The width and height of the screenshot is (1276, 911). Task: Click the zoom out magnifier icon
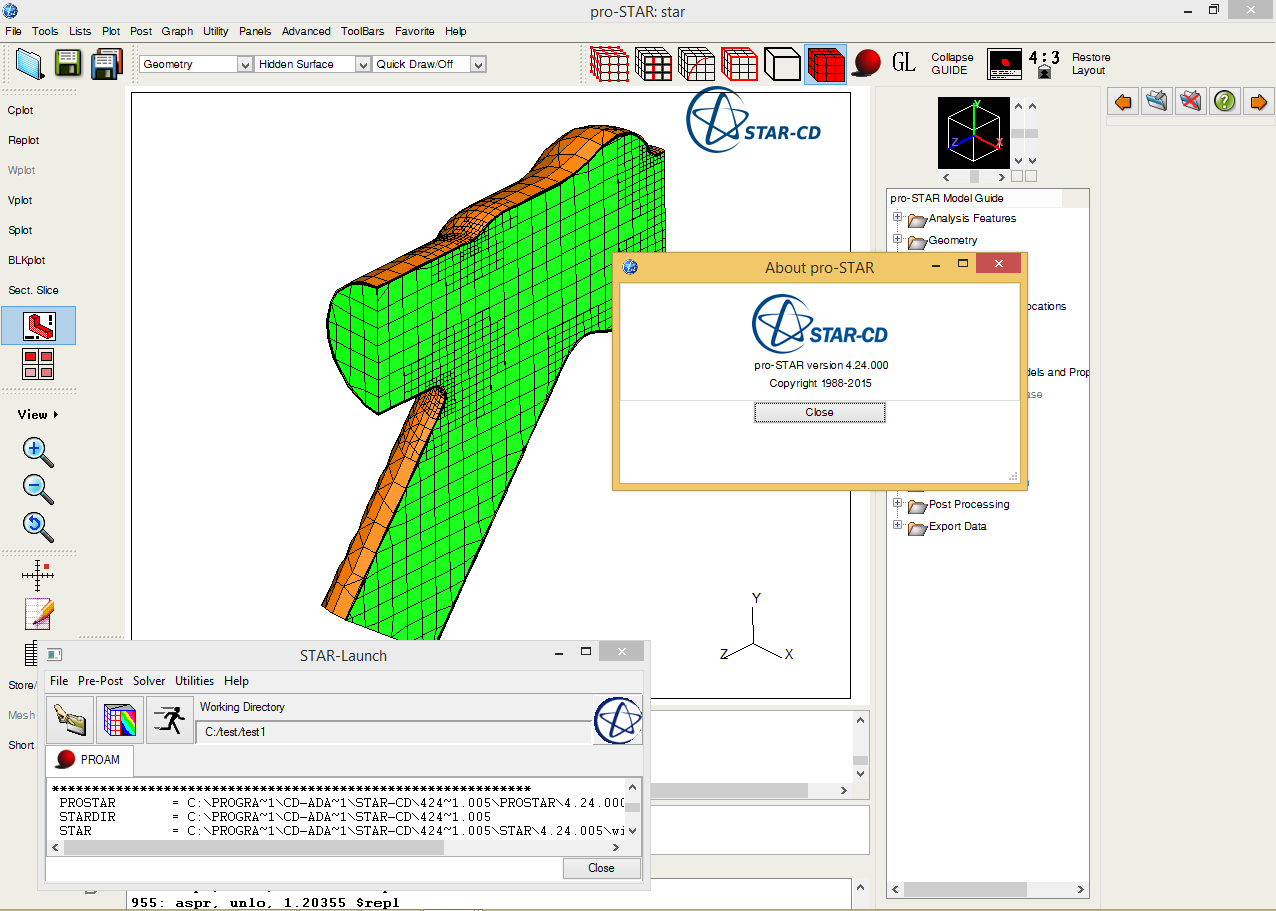38,490
